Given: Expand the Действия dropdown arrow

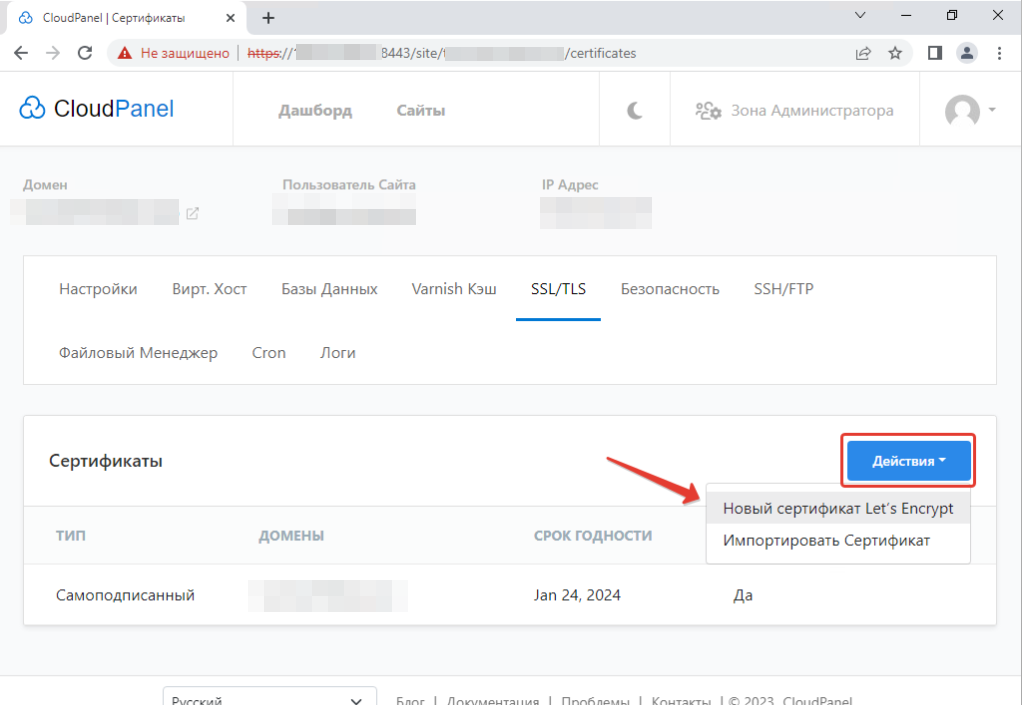Looking at the screenshot, I should pyautogui.click(x=940, y=460).
